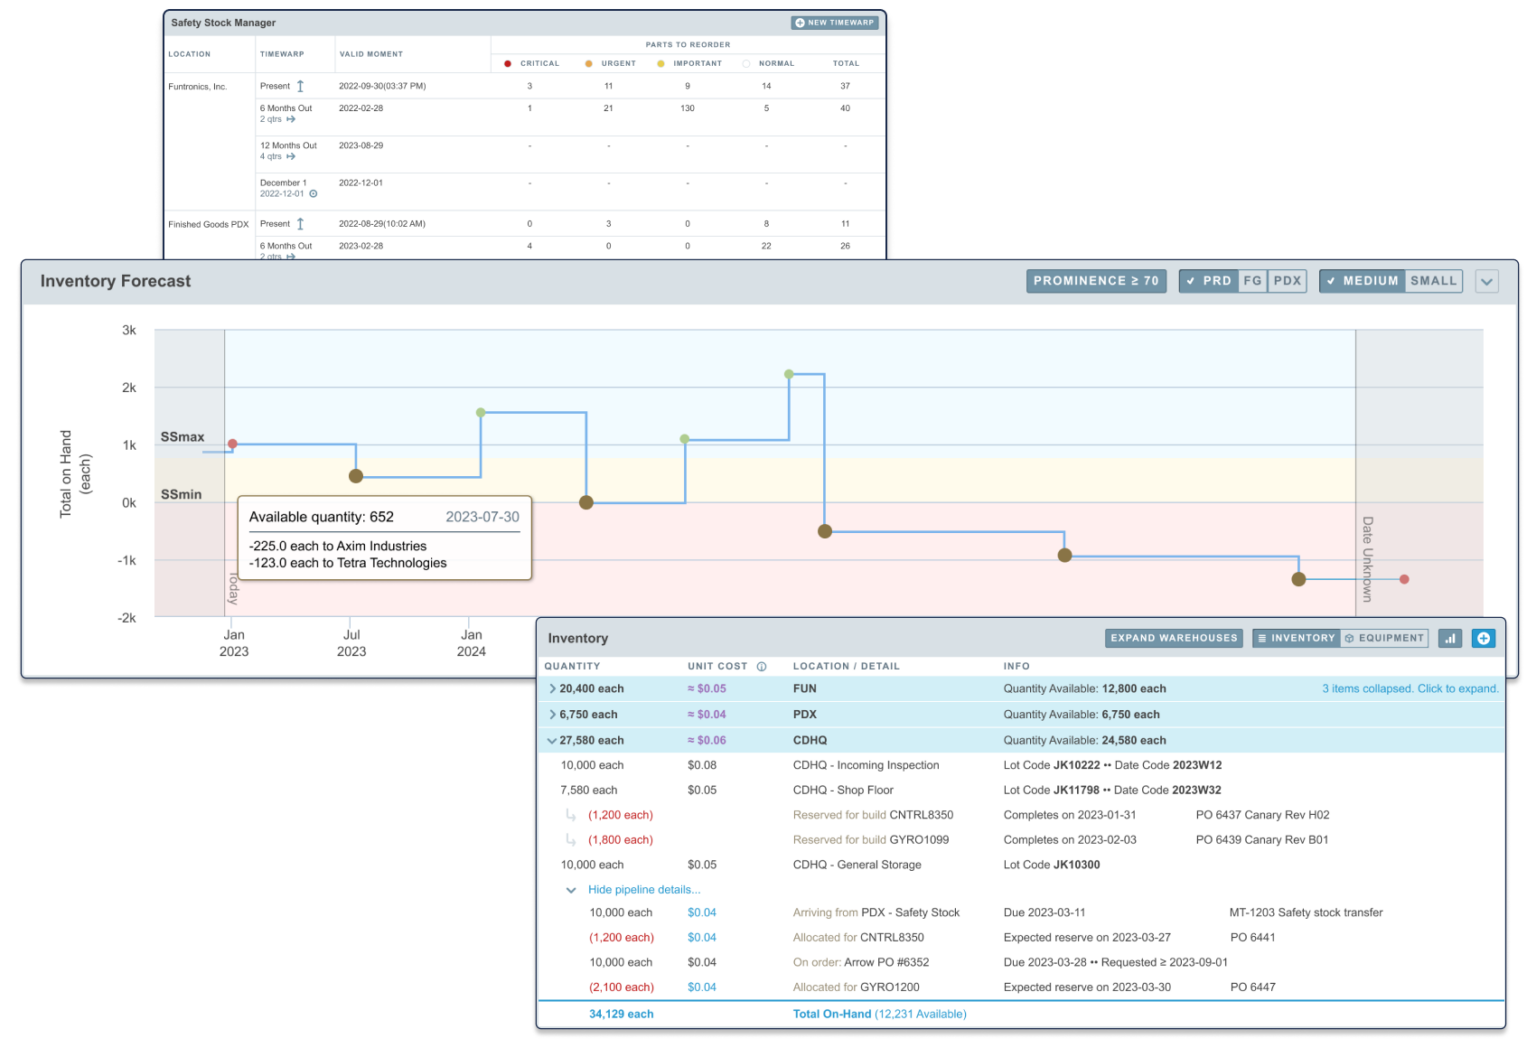This screenshot has width=1536, height=1048.
Task: Click the '3 items collapsed' expand link
Action: 1411,688
